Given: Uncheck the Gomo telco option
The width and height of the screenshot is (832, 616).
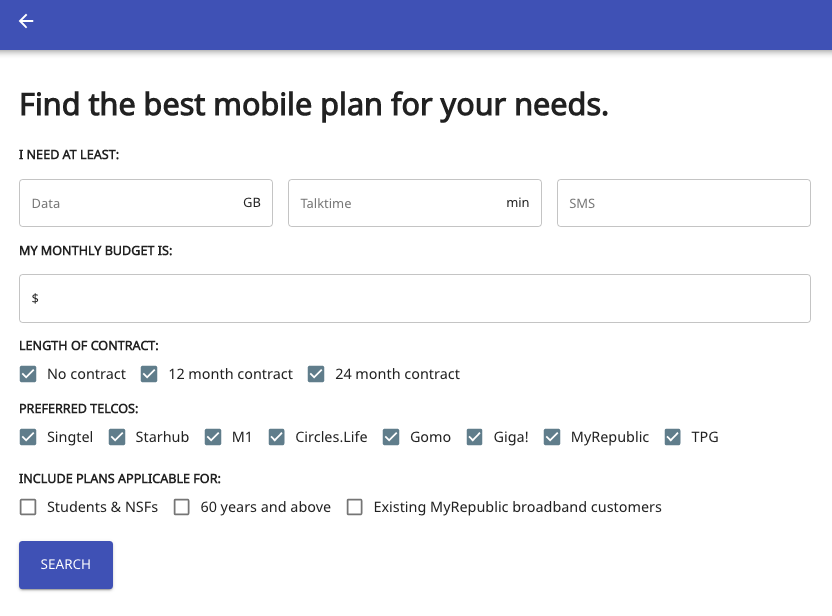Looking at the screenshot, I should [x=391, y=437].
